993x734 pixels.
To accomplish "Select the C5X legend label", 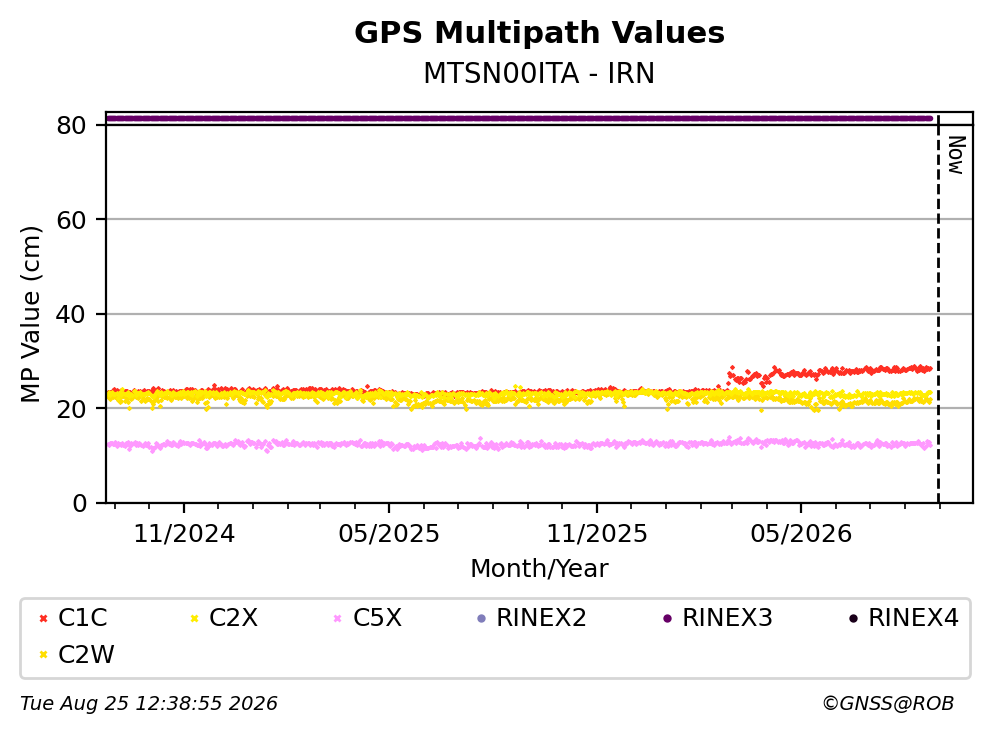I will [x=377, y=618].
